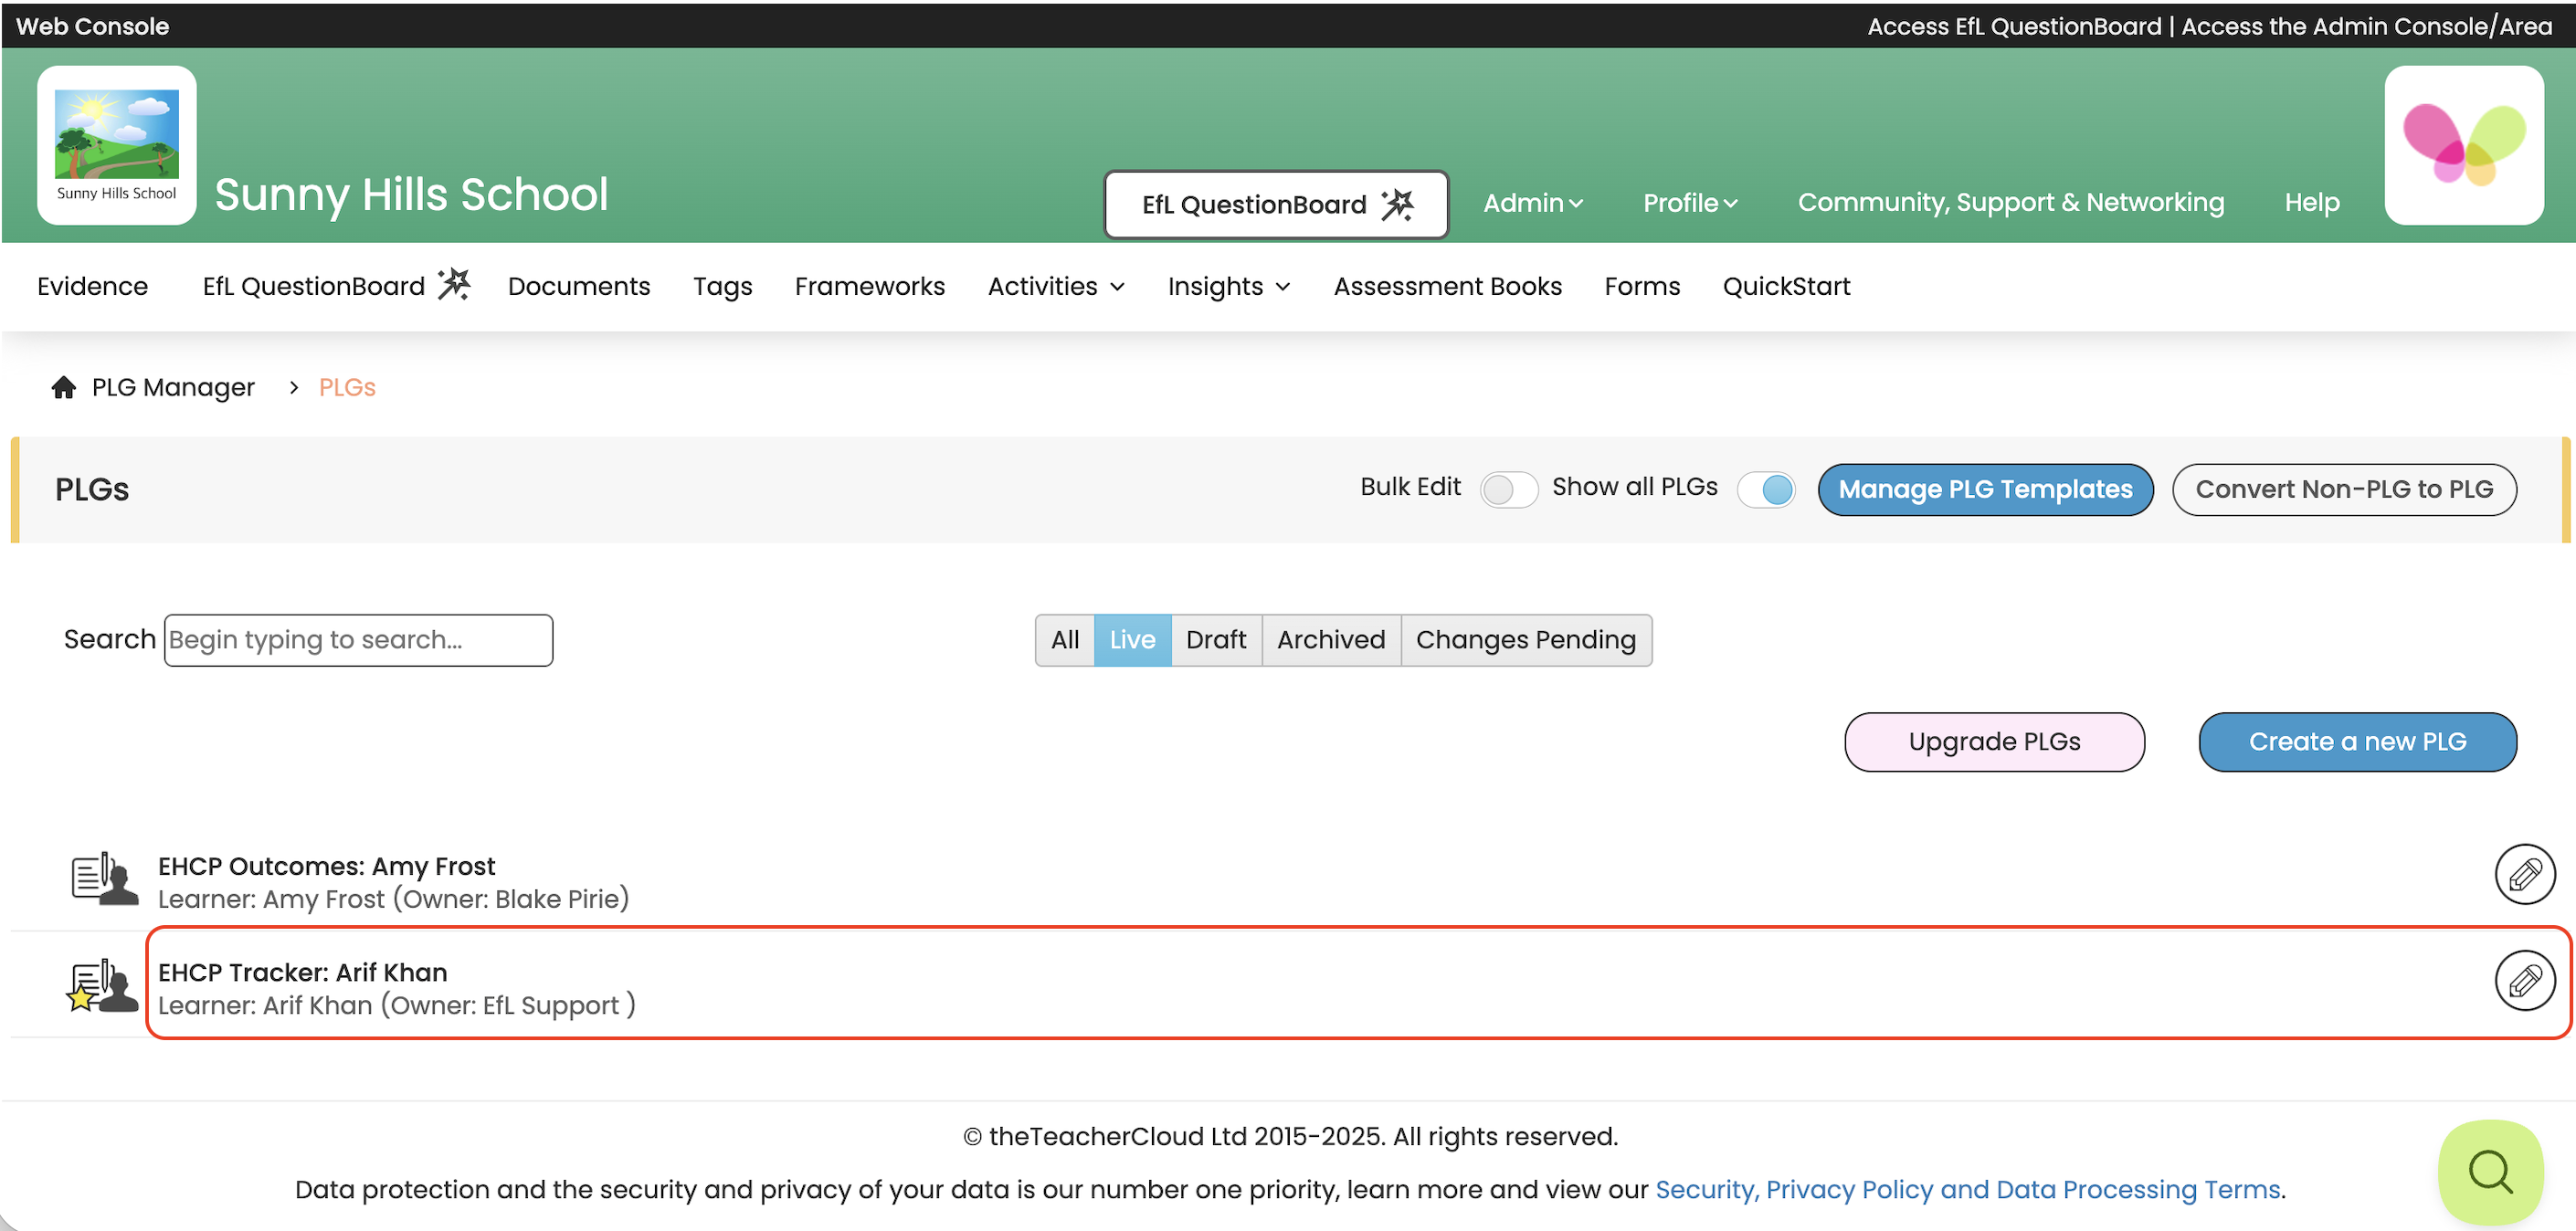Screen dimensions: 2576x1231
Task: Open the Profile dropdown
Action: [x=1689, y=203]
